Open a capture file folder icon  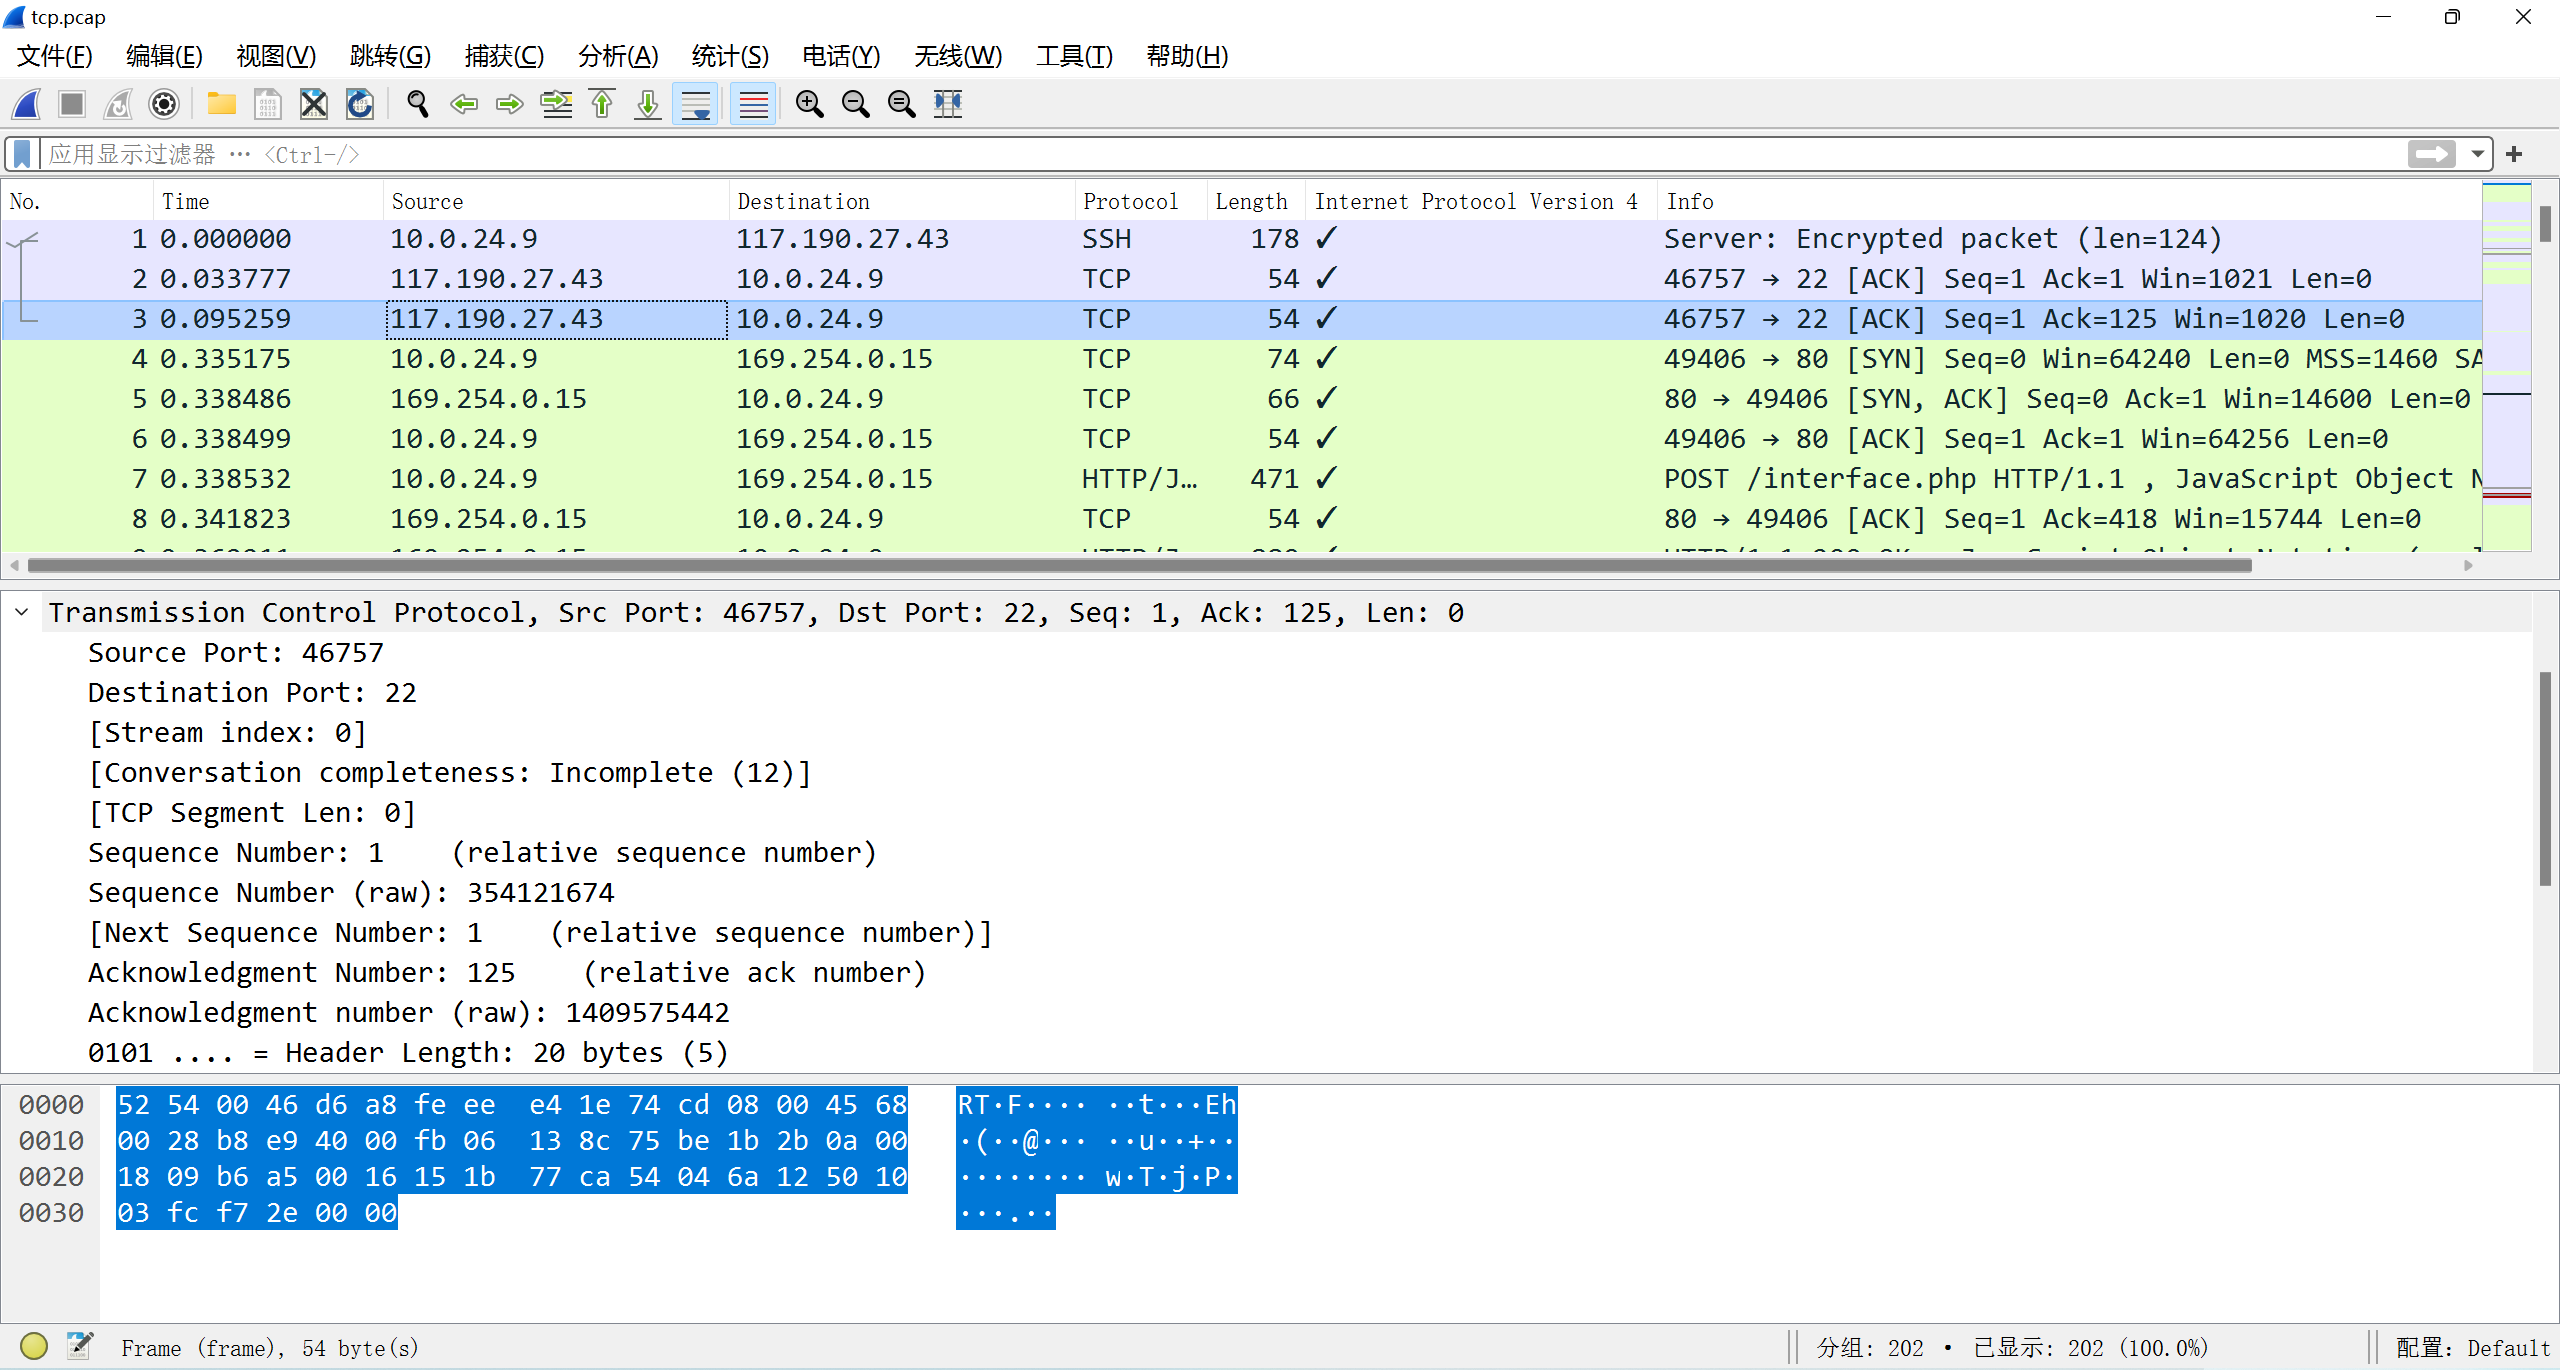click(x=221, y=104)
